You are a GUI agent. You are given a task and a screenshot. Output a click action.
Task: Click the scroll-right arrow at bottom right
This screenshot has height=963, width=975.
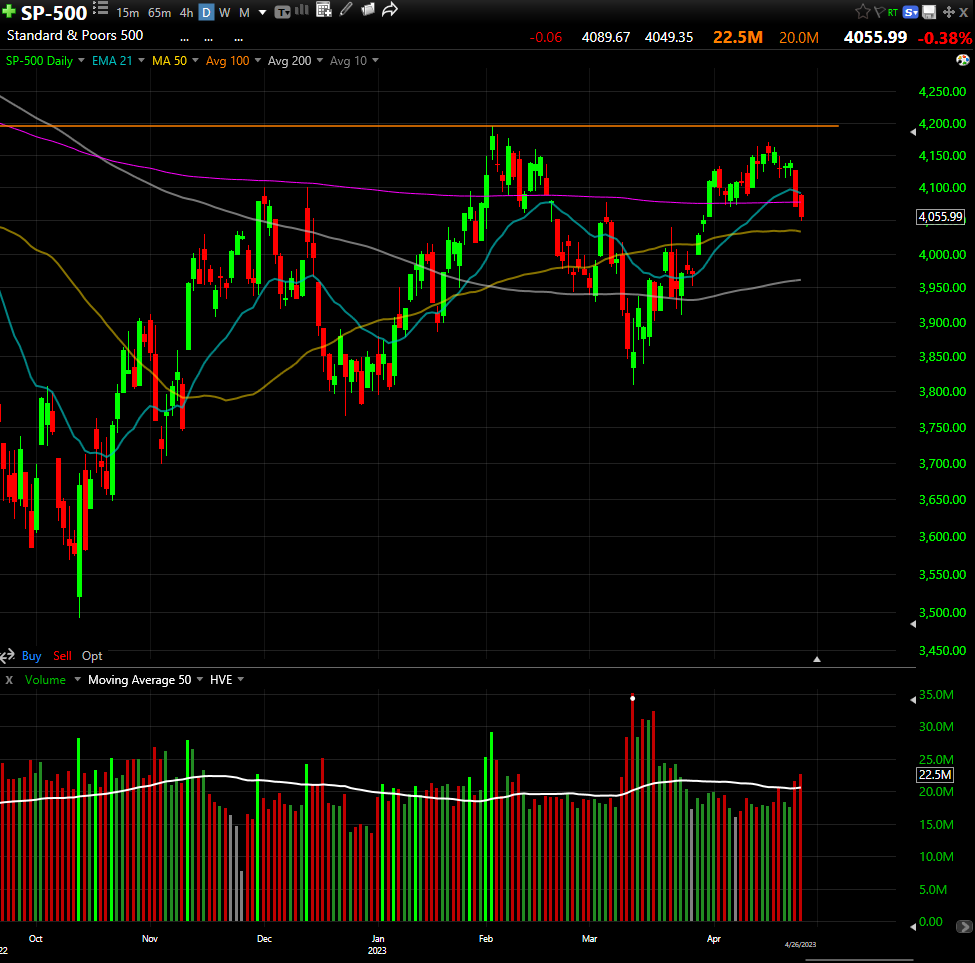coord(964,927)
